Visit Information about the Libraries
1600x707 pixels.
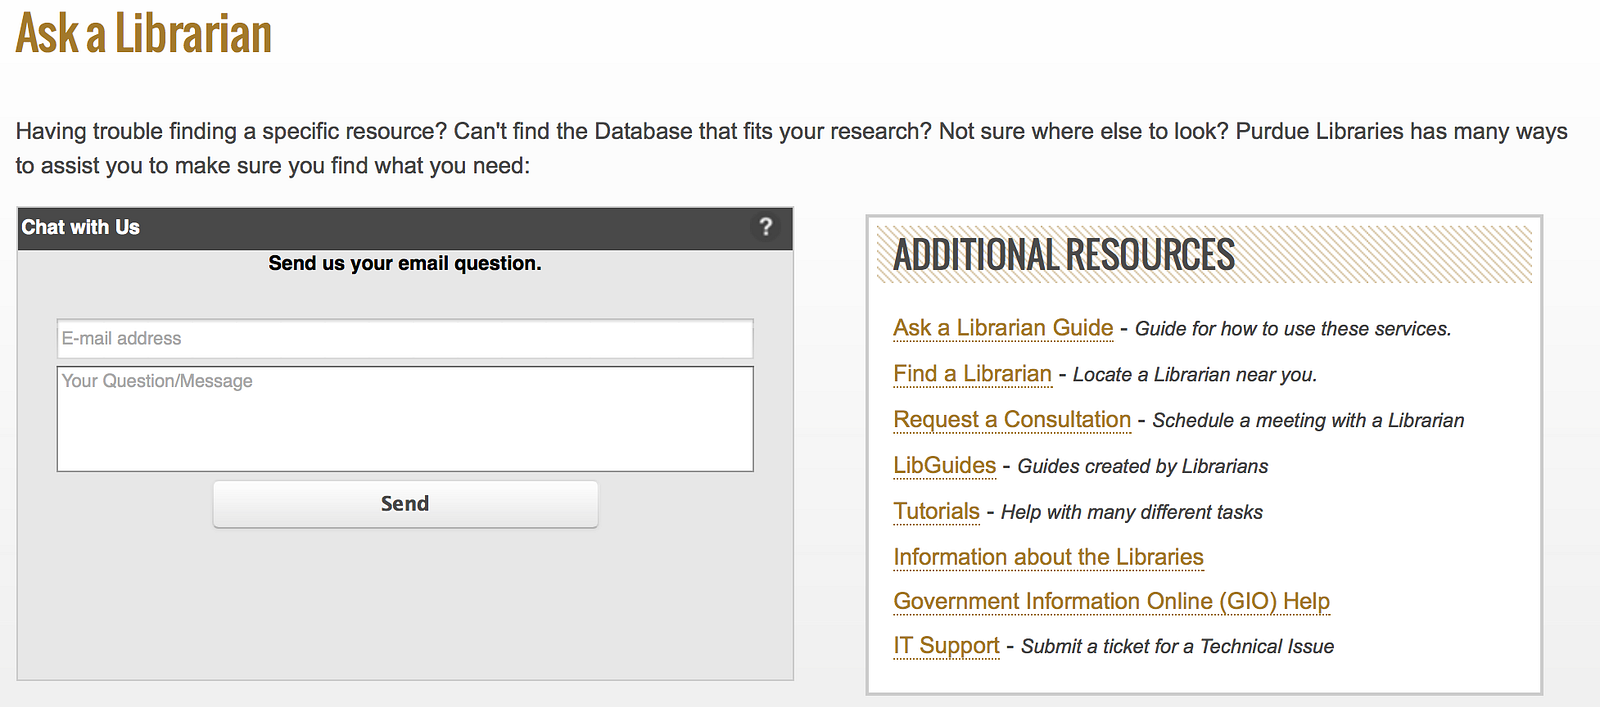tap(1048, 557)
